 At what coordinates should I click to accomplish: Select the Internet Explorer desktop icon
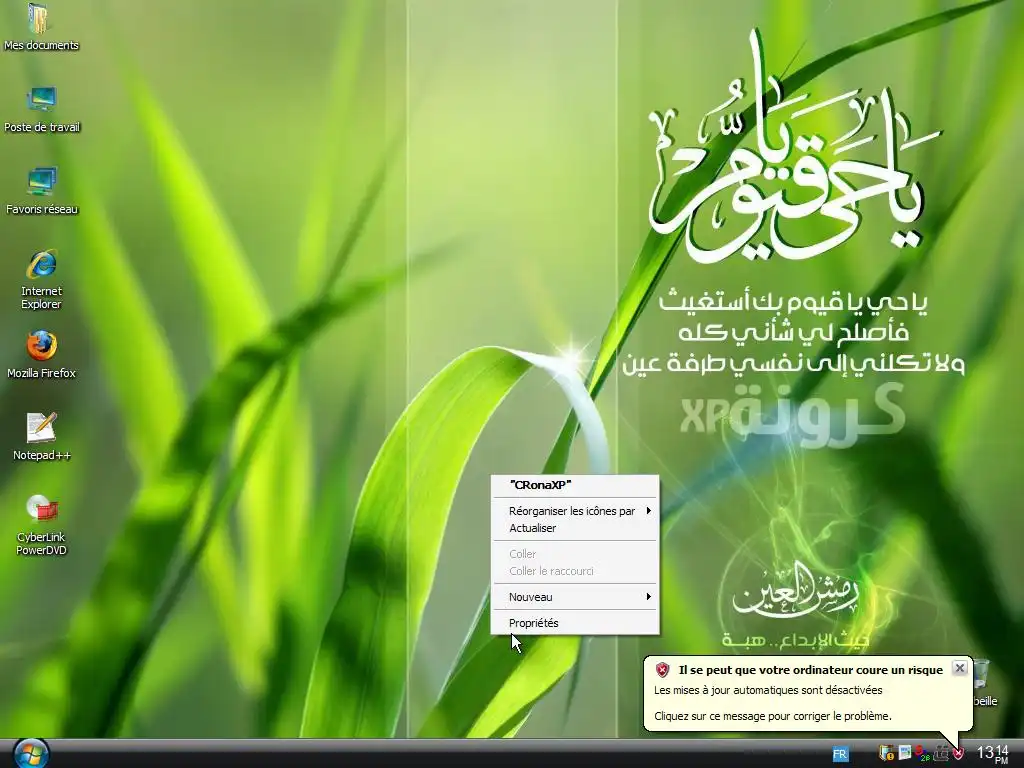pyautogui.click(x=41, y=279)
